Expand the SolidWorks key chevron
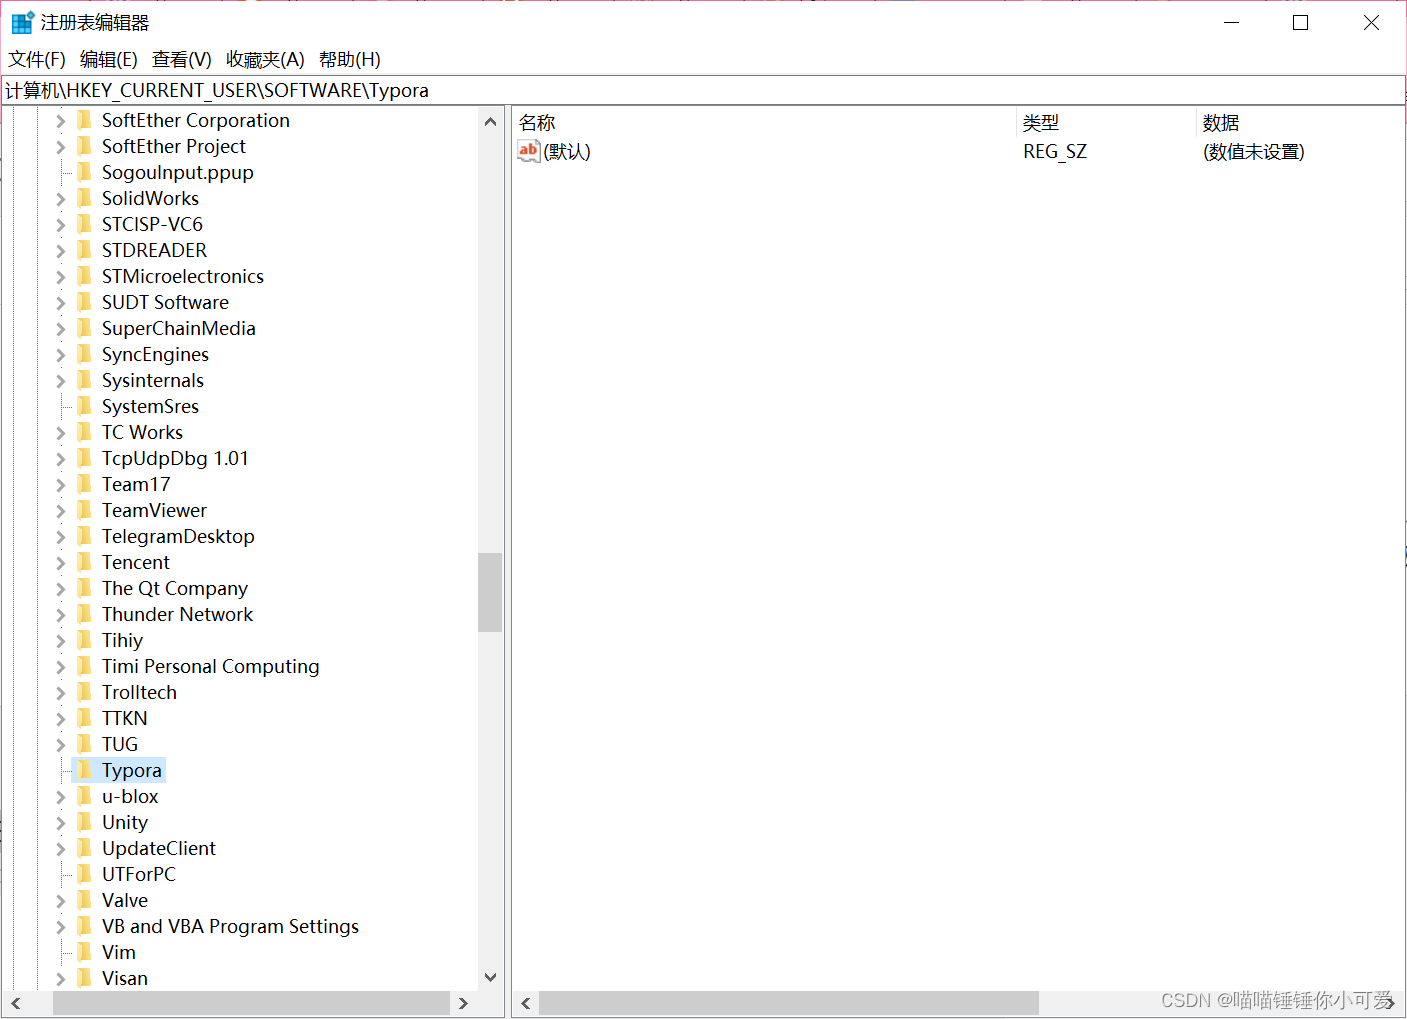 [x=60, y=199]
